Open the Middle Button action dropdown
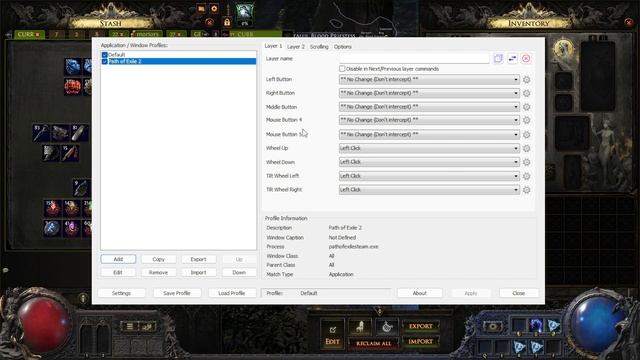Image resolution: width=640 pixels, height=360 pixels. coord(429,107)
